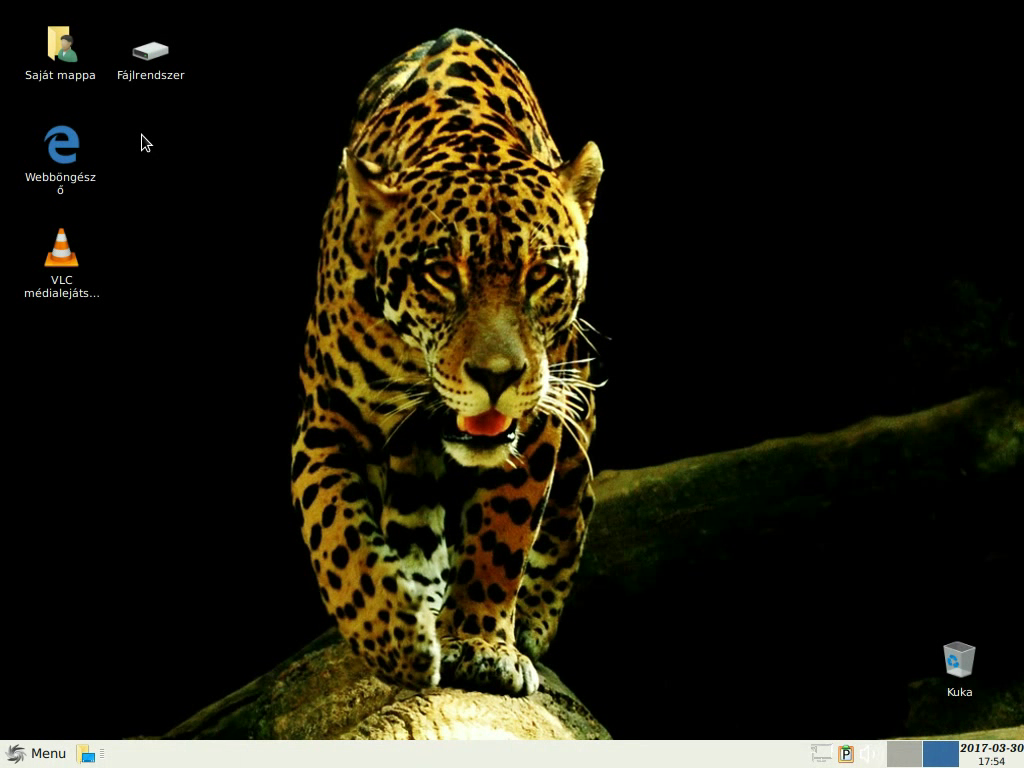Viewport: 1024px width, 768px height.
Task: Select the Fájlrendszer text label
Action: point(150,75)
